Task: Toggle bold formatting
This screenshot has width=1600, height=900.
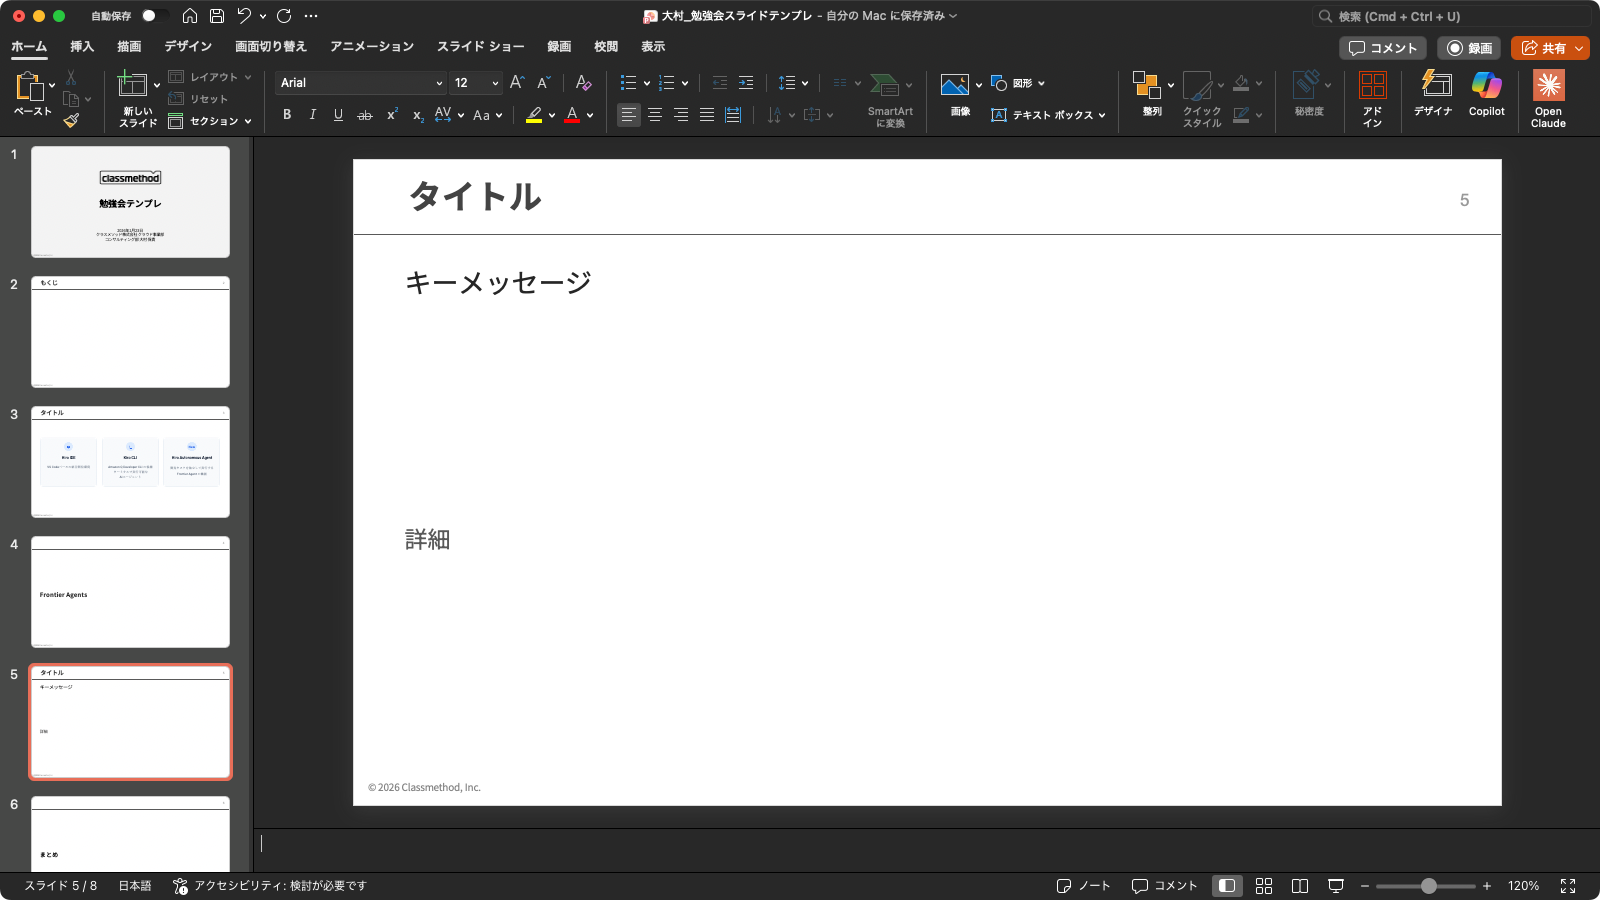Action: pos(287,115)
